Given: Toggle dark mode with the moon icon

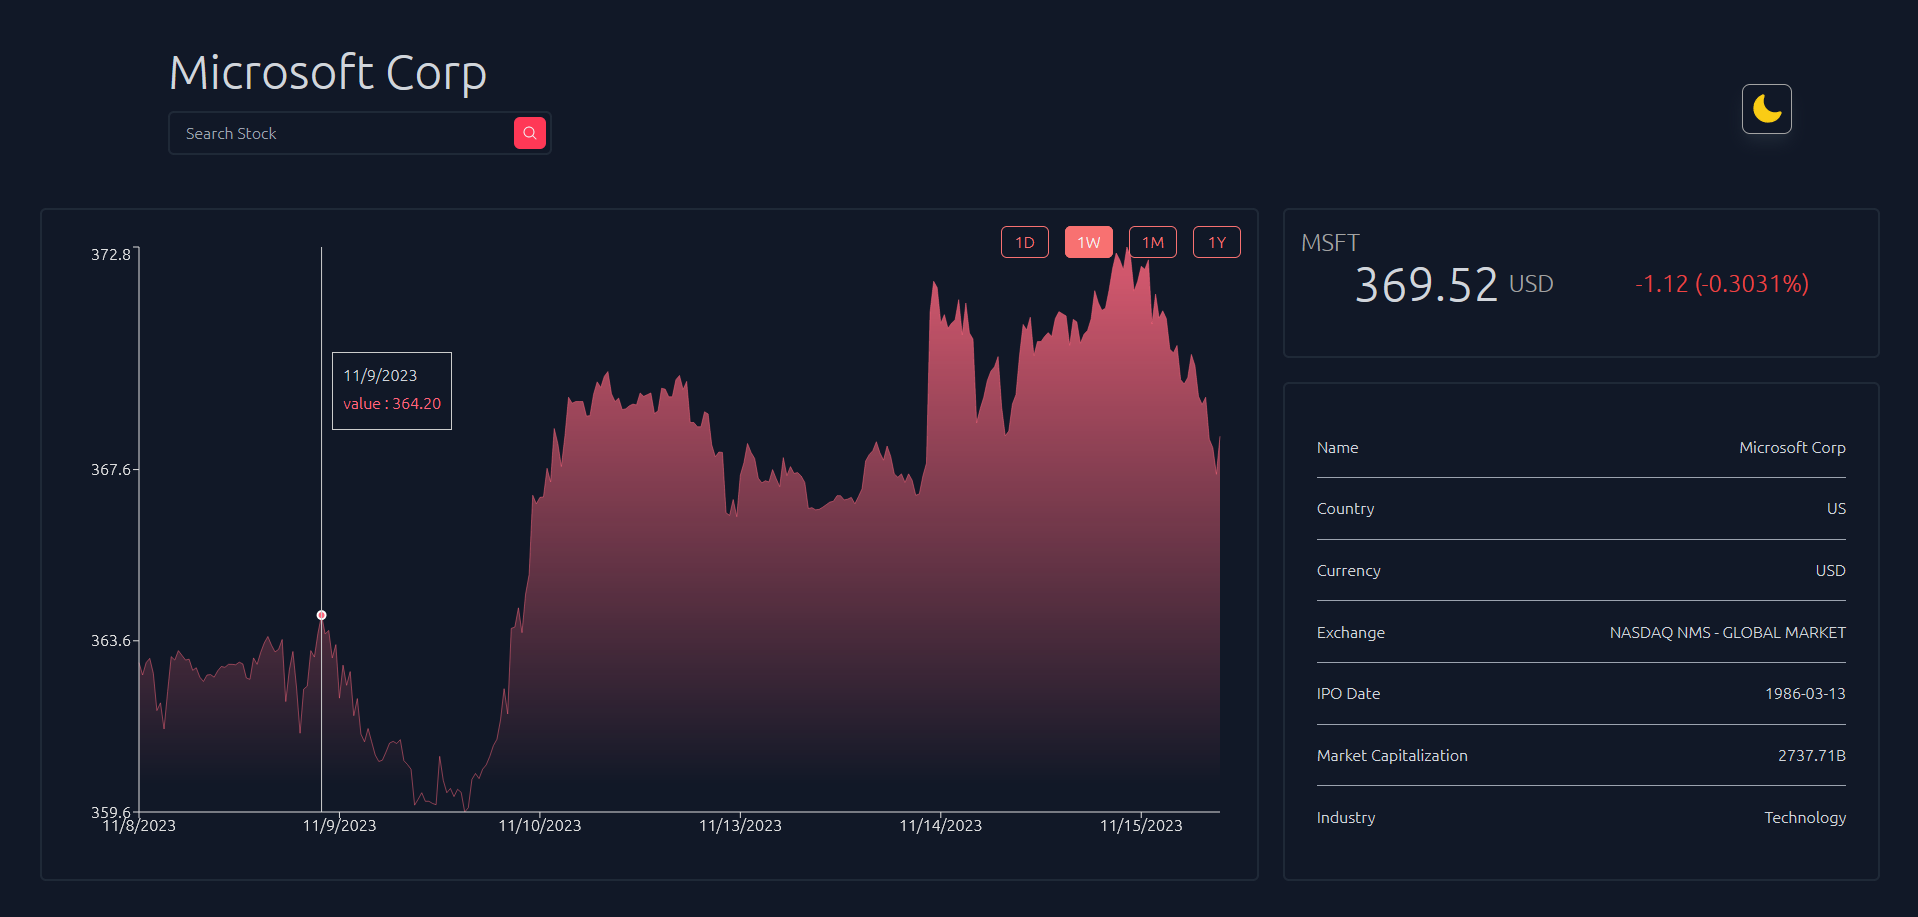Looking at the screenshot, I should (1766, 109).
